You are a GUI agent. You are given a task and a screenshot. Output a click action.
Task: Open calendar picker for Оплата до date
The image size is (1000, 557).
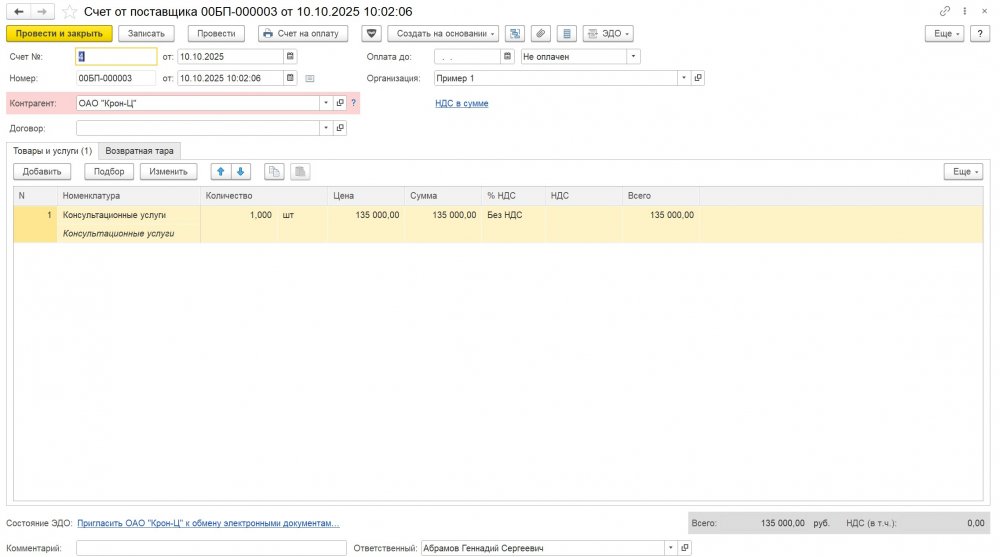tap(508, 57)
